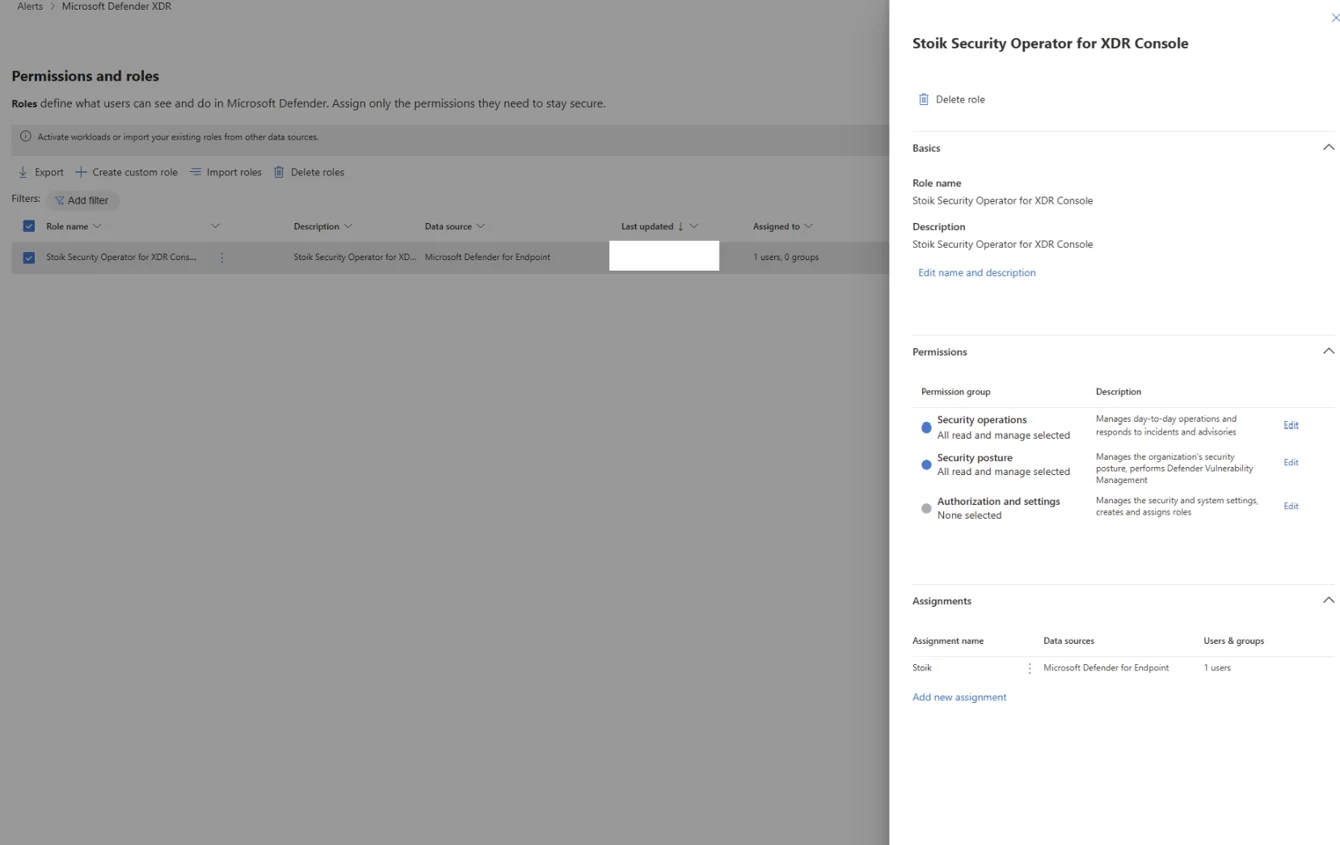
Task: Click the Import roles list icon
Action: click(196, 172)
